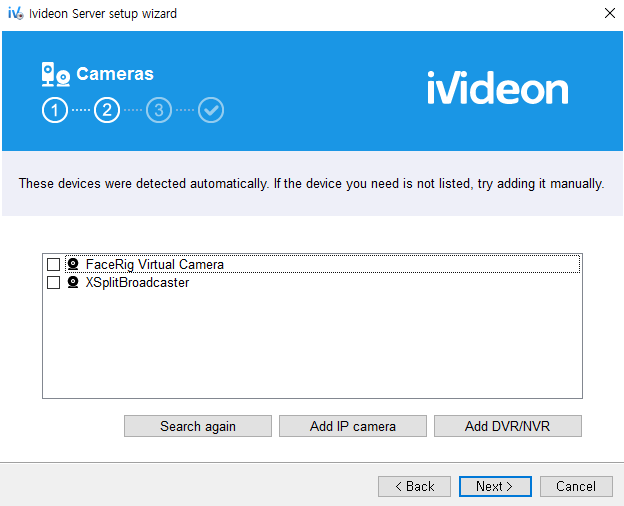Viewport: 624px width, 506px height.
Task: Cancel the setup wizard
Action: [x=576, y=486]
